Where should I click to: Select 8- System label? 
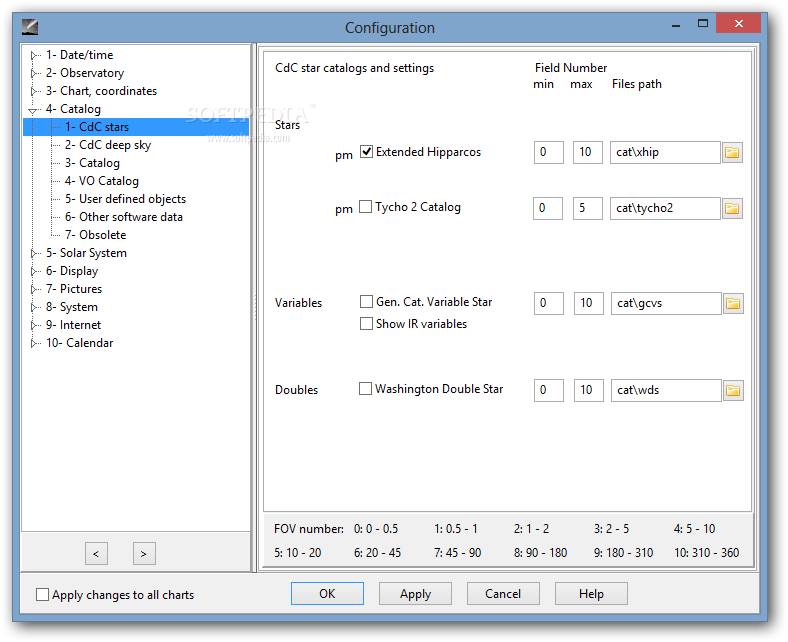(x=72, y=307)
